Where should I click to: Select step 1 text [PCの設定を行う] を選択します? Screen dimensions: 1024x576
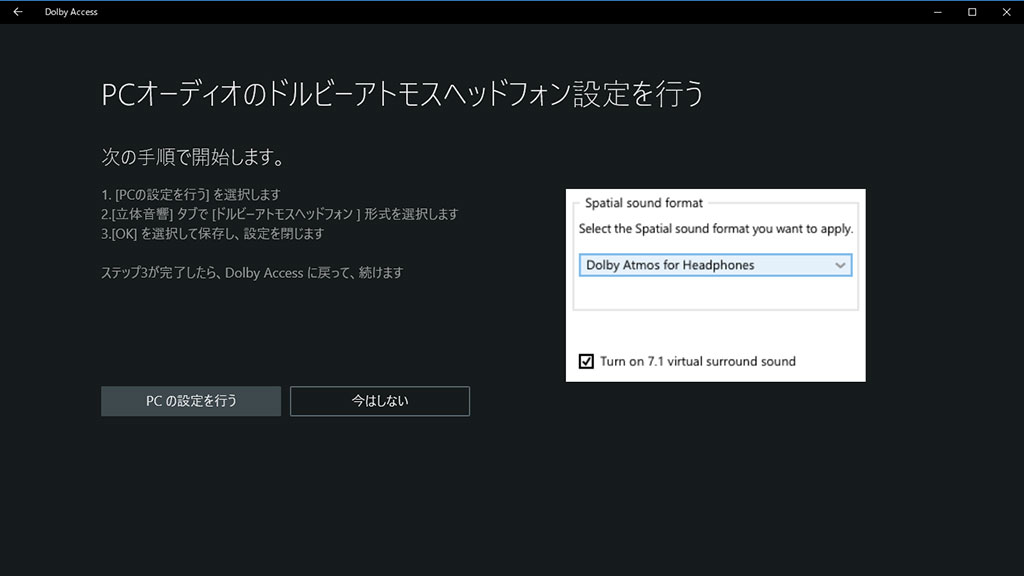[191, 195]
